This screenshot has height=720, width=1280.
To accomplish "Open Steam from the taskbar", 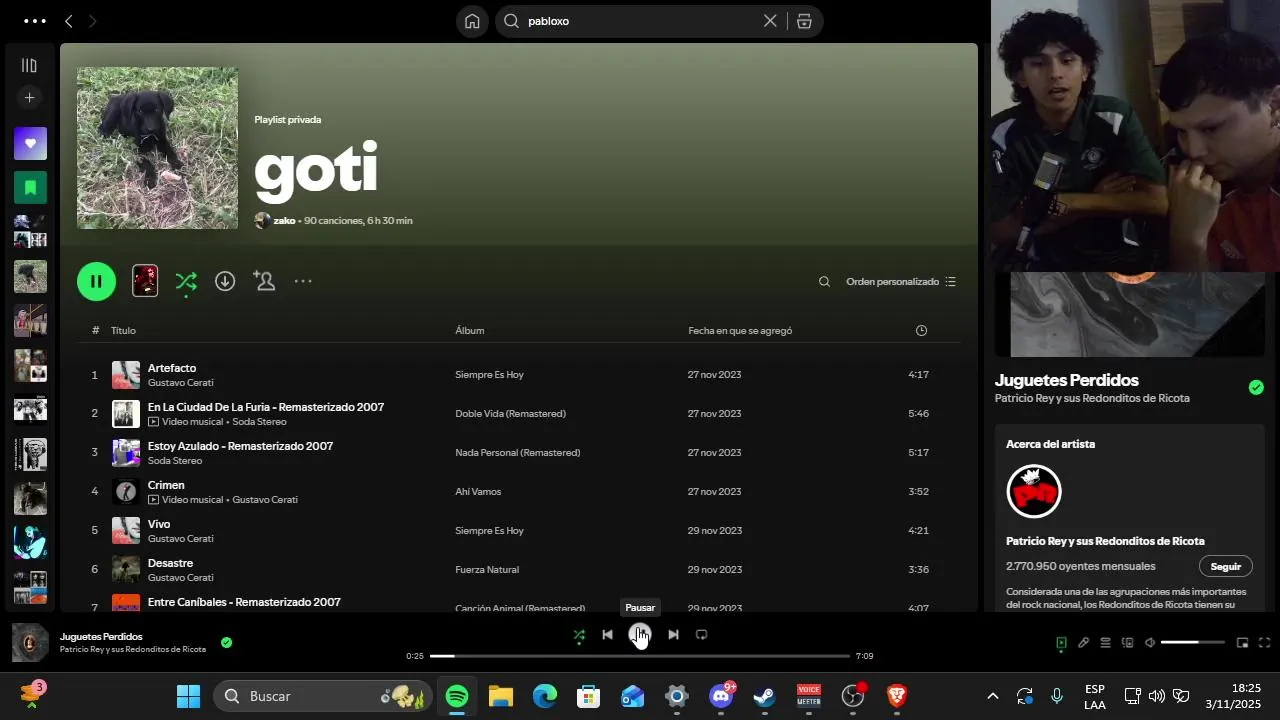I will pos(765,696).
